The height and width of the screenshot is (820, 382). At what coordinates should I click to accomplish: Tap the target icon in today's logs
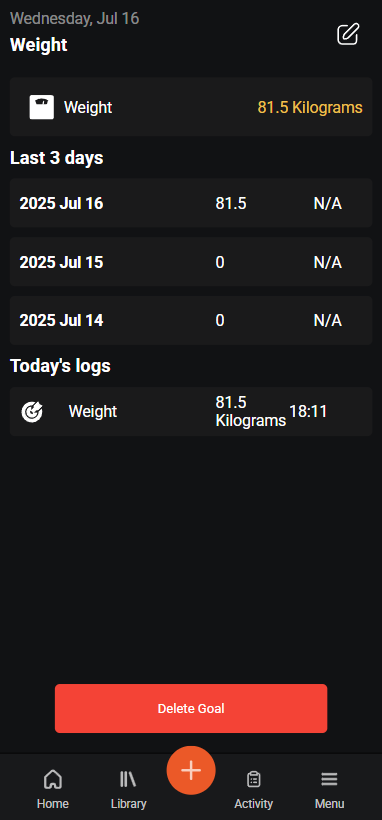coord(32,412)
